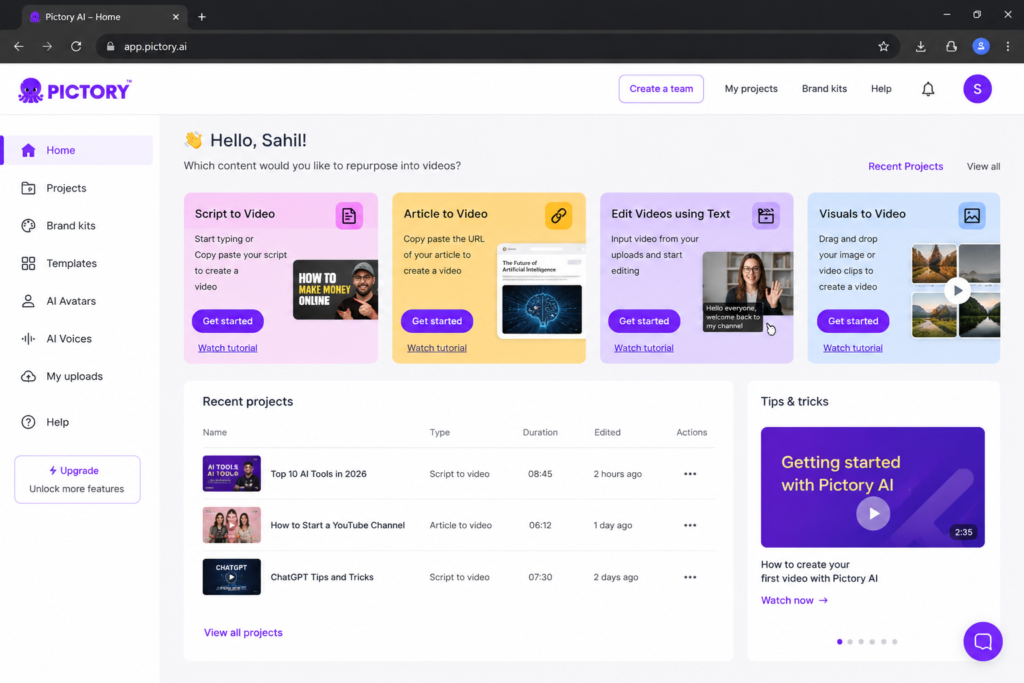Open the chat support bubble icon
This screenshot has height=683, width=1024.
(983, 641)
